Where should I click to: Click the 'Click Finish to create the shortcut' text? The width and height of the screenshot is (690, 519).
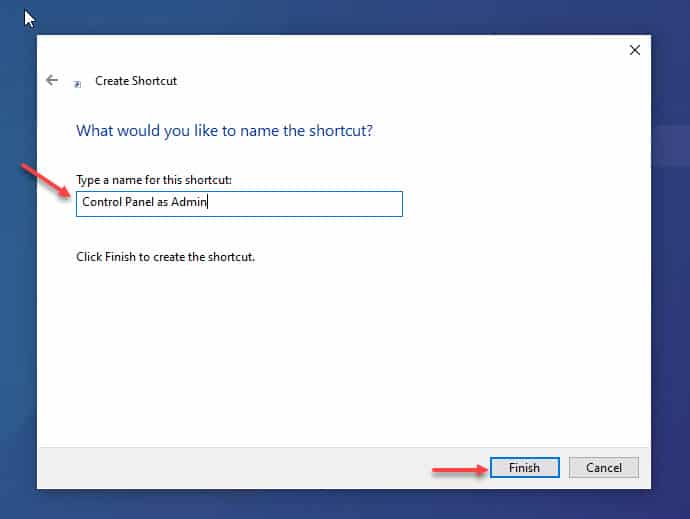coord(165,257)
